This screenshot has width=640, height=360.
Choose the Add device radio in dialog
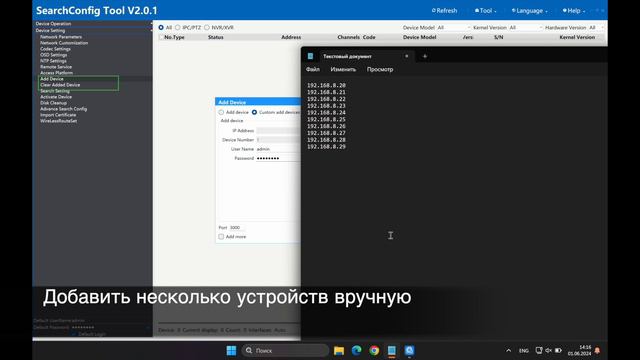pos(221,112)
